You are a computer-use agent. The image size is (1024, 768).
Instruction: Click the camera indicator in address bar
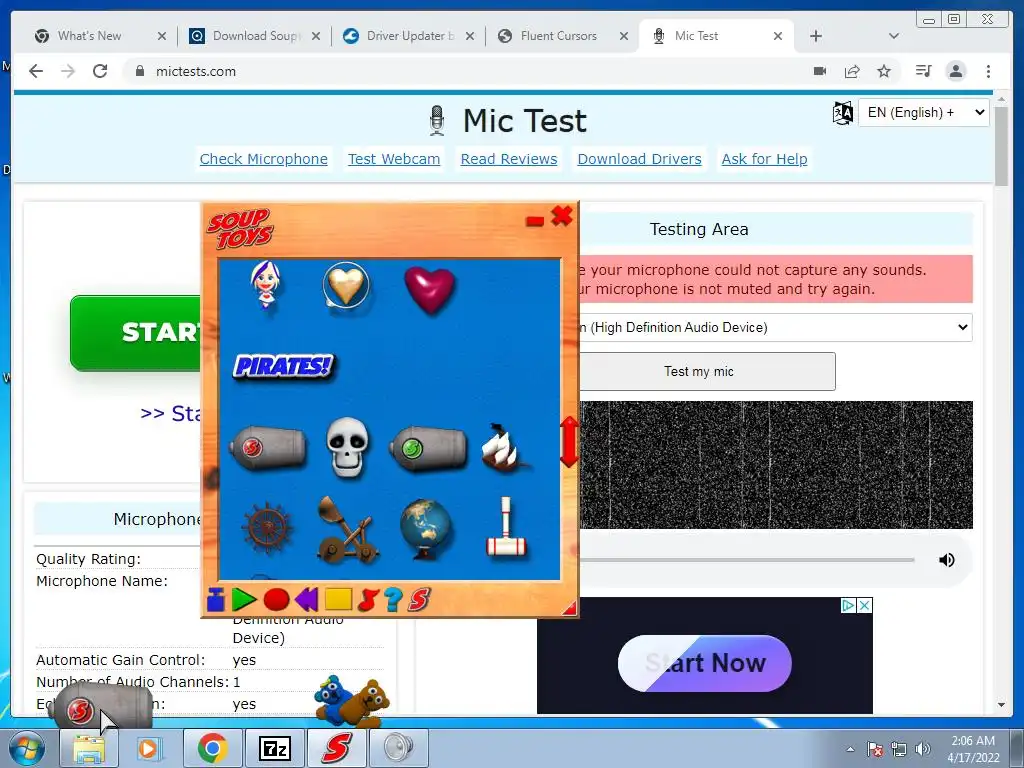click(820, 71)
